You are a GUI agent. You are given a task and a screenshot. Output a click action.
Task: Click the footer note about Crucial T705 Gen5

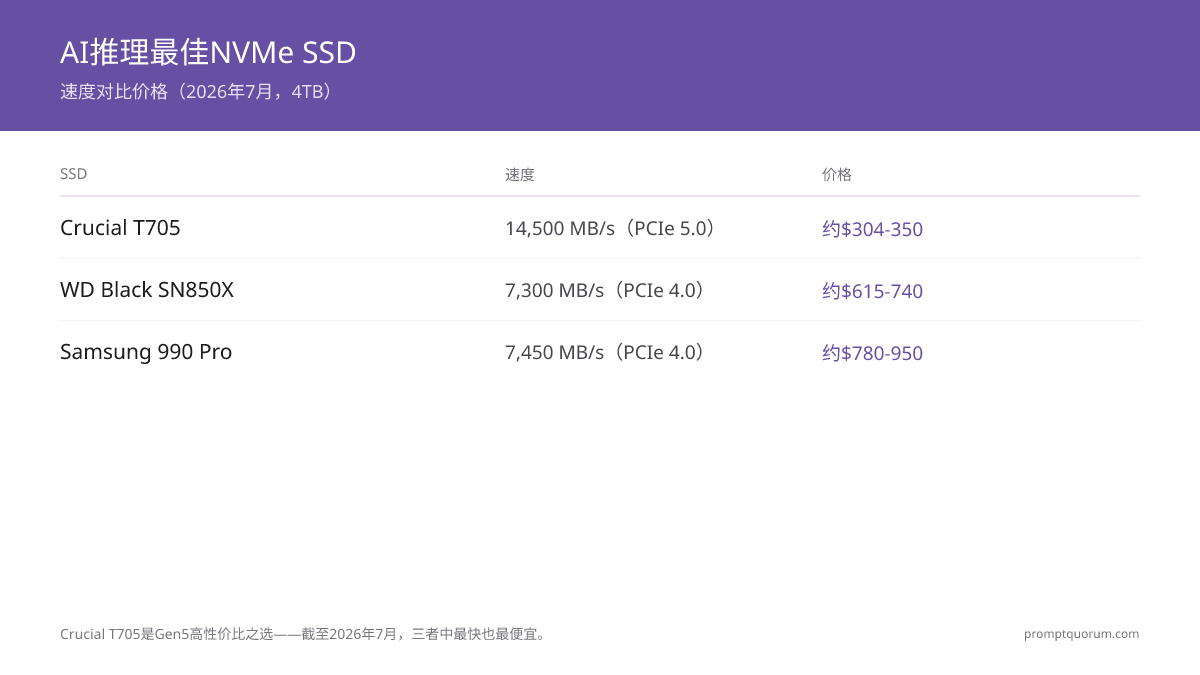pos(305,634)
